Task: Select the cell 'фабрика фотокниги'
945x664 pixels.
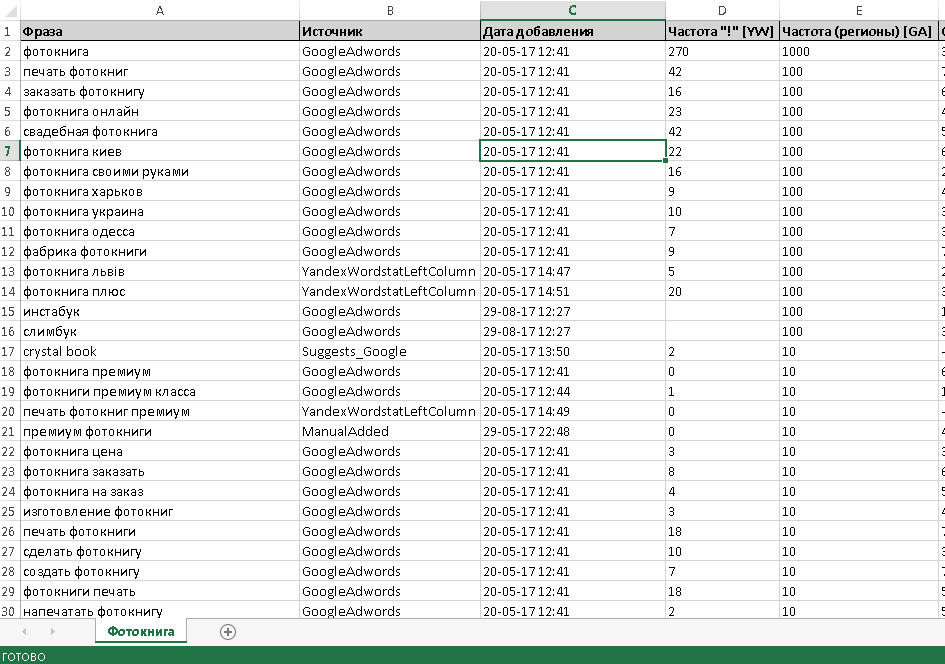Action: click(x=160, y=251)
